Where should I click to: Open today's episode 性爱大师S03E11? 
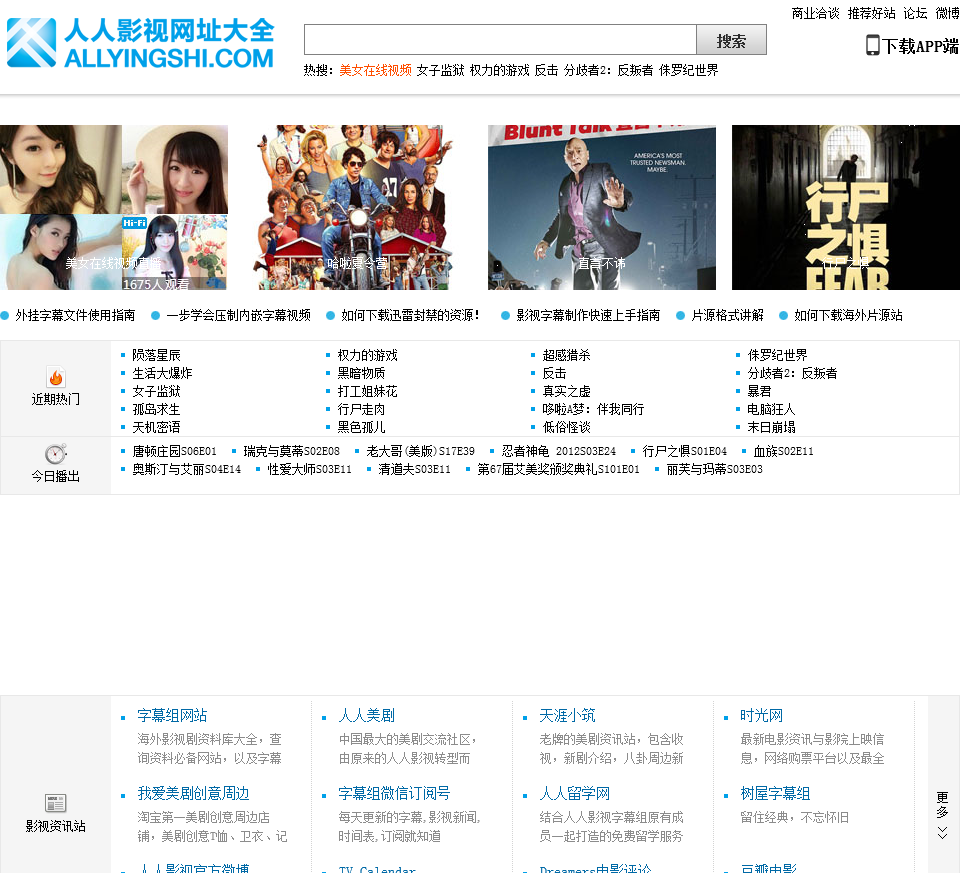point(310,470)
